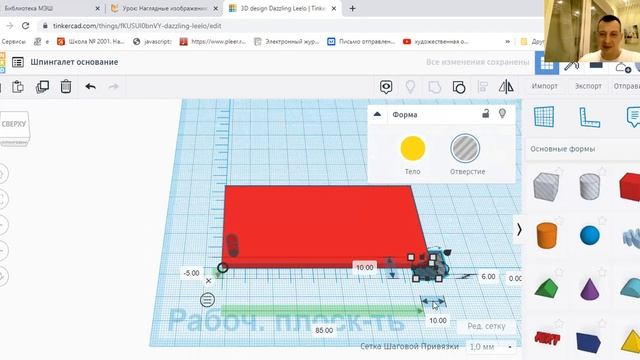Open a new browser tab
This screenshot has width=640, height=360.
[x=353, y=8]
